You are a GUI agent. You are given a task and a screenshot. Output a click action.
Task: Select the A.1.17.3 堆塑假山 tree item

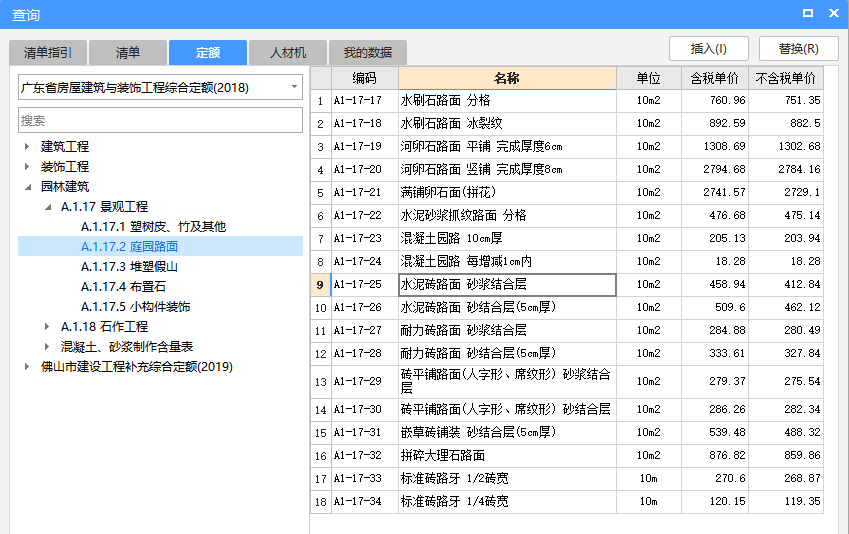click(135, 267)
